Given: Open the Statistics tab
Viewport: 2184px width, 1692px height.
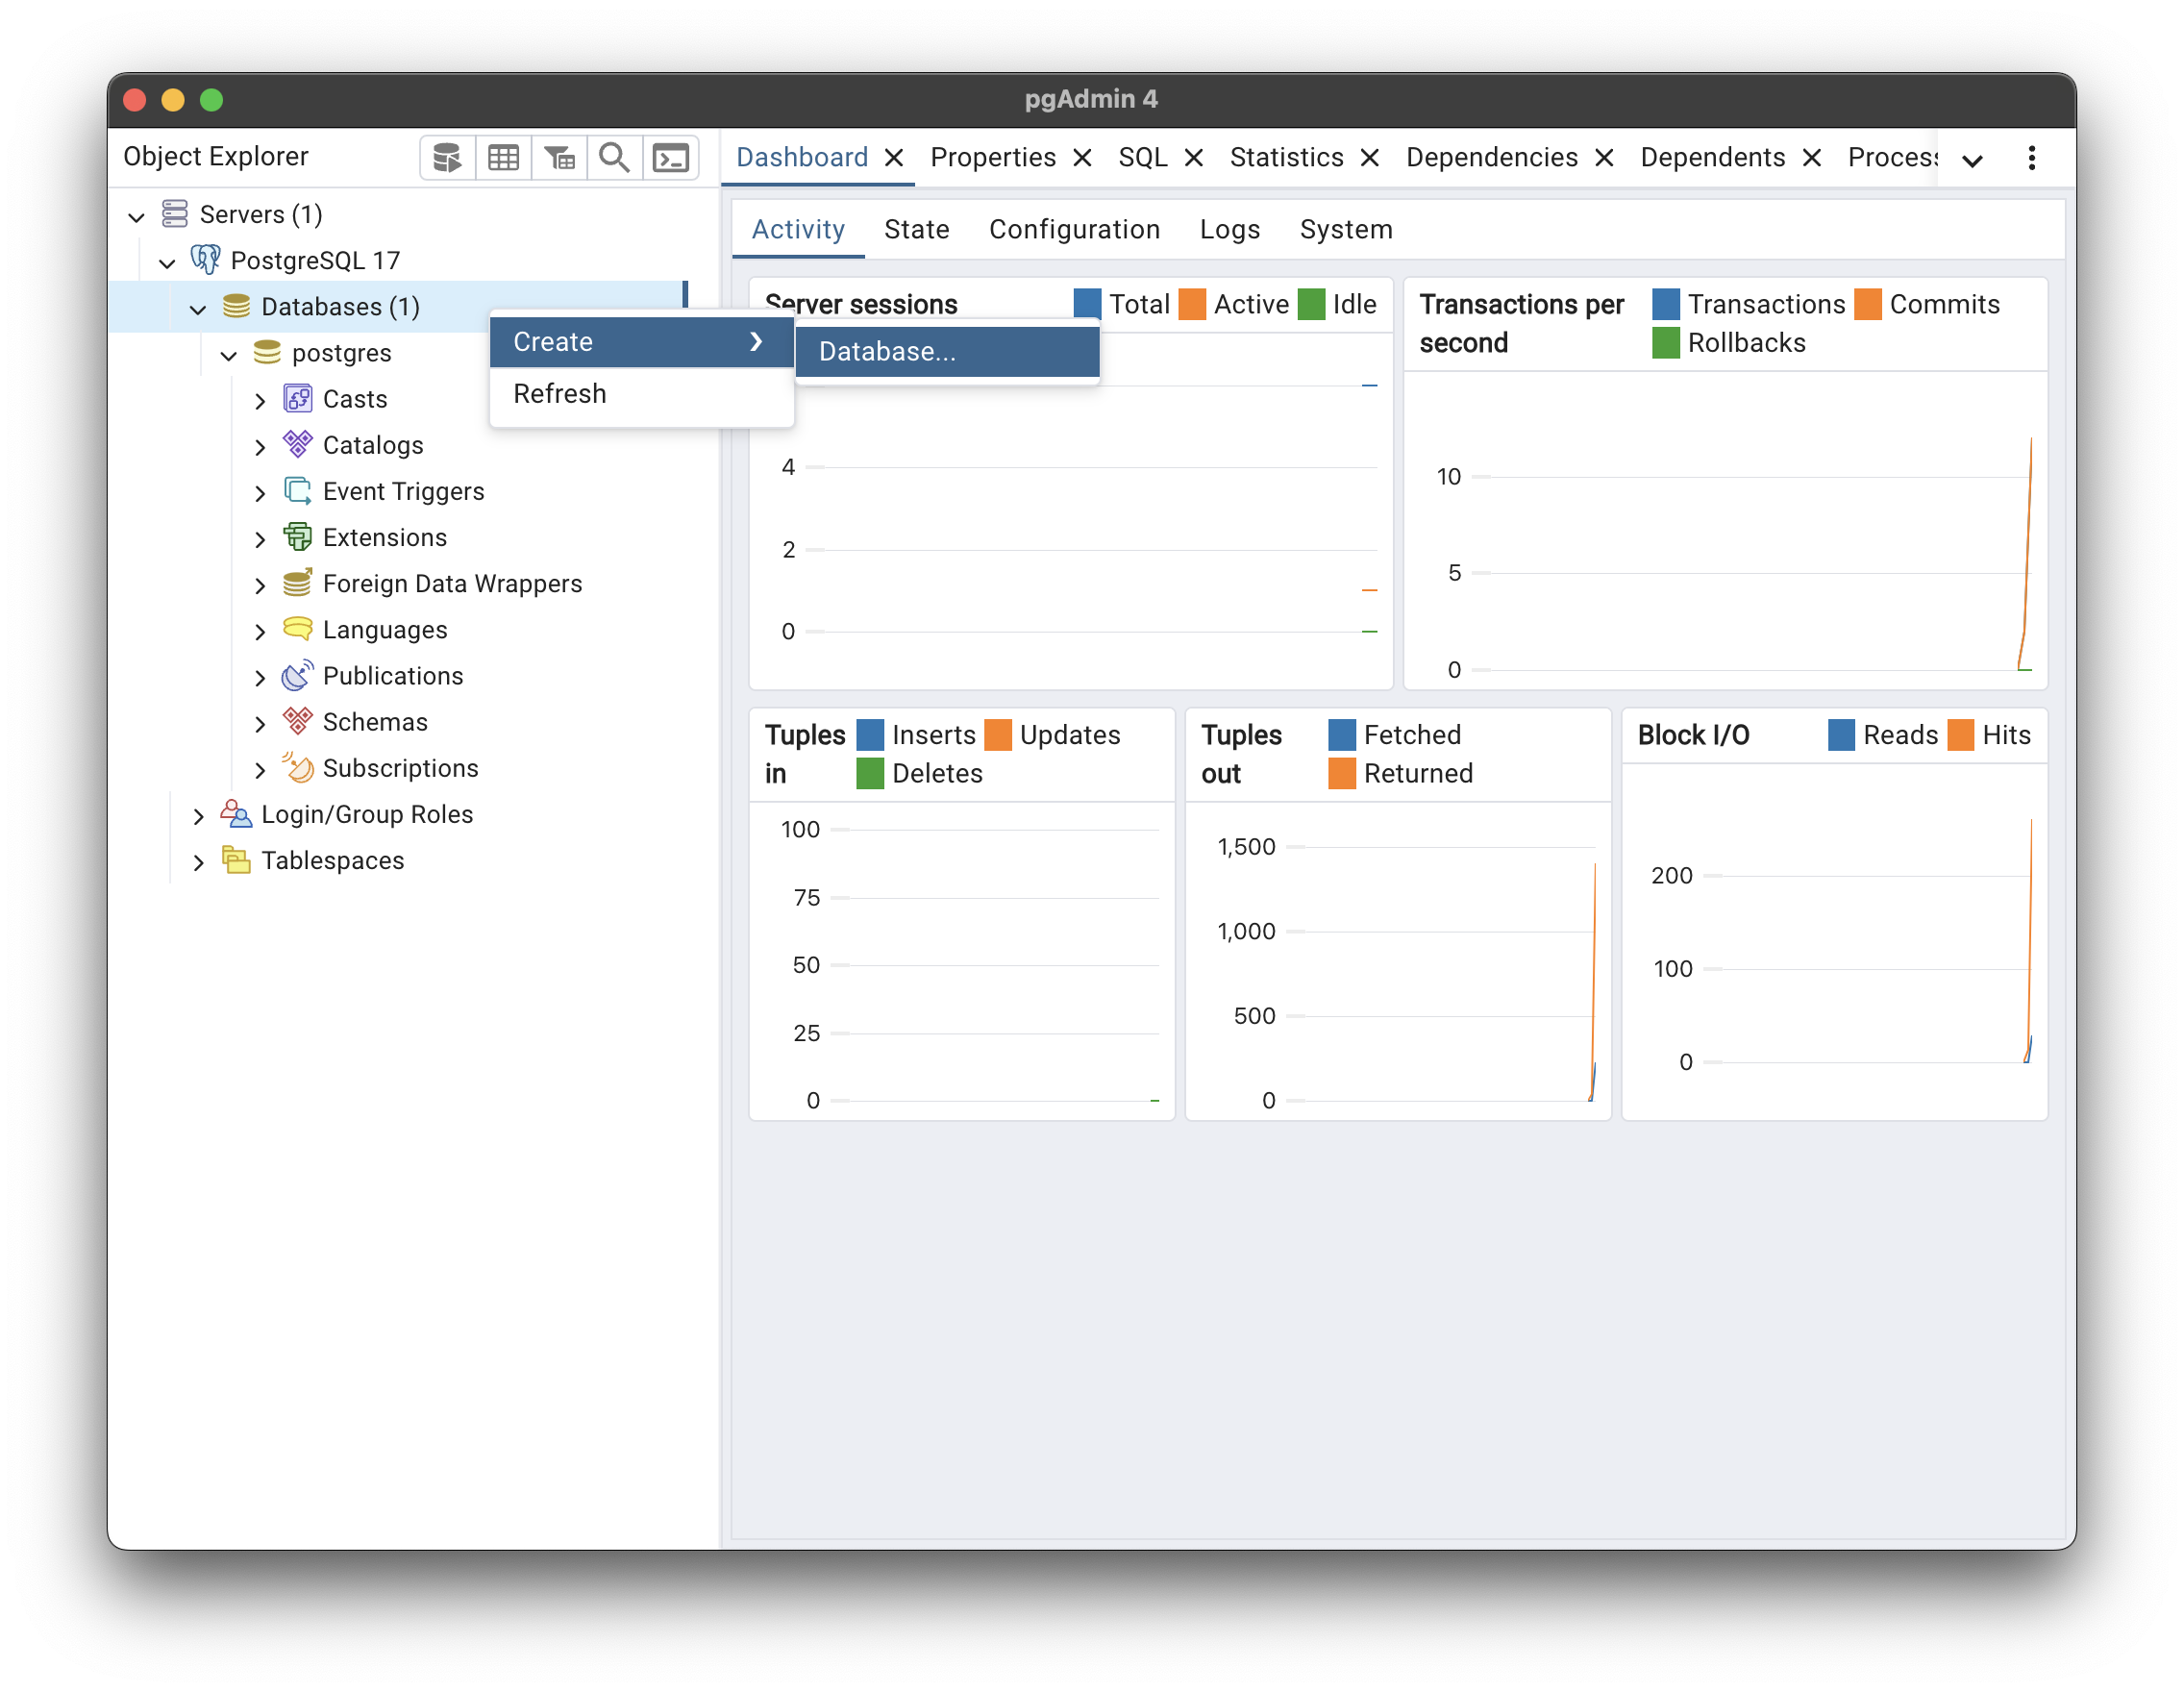Looking at the screenshot, I should (x=1286, y=158).
